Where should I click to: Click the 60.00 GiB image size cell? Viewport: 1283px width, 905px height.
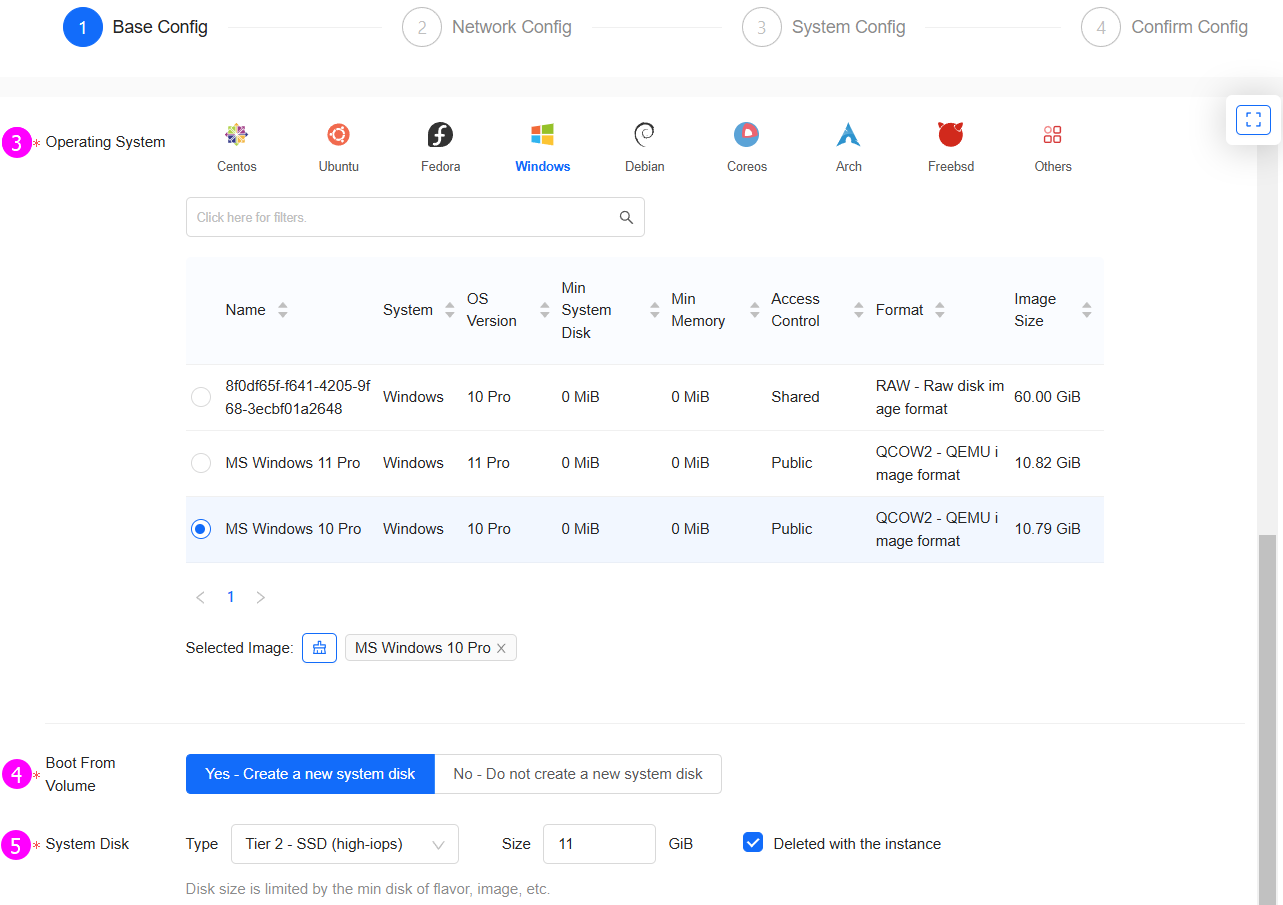pos(1047,397)
